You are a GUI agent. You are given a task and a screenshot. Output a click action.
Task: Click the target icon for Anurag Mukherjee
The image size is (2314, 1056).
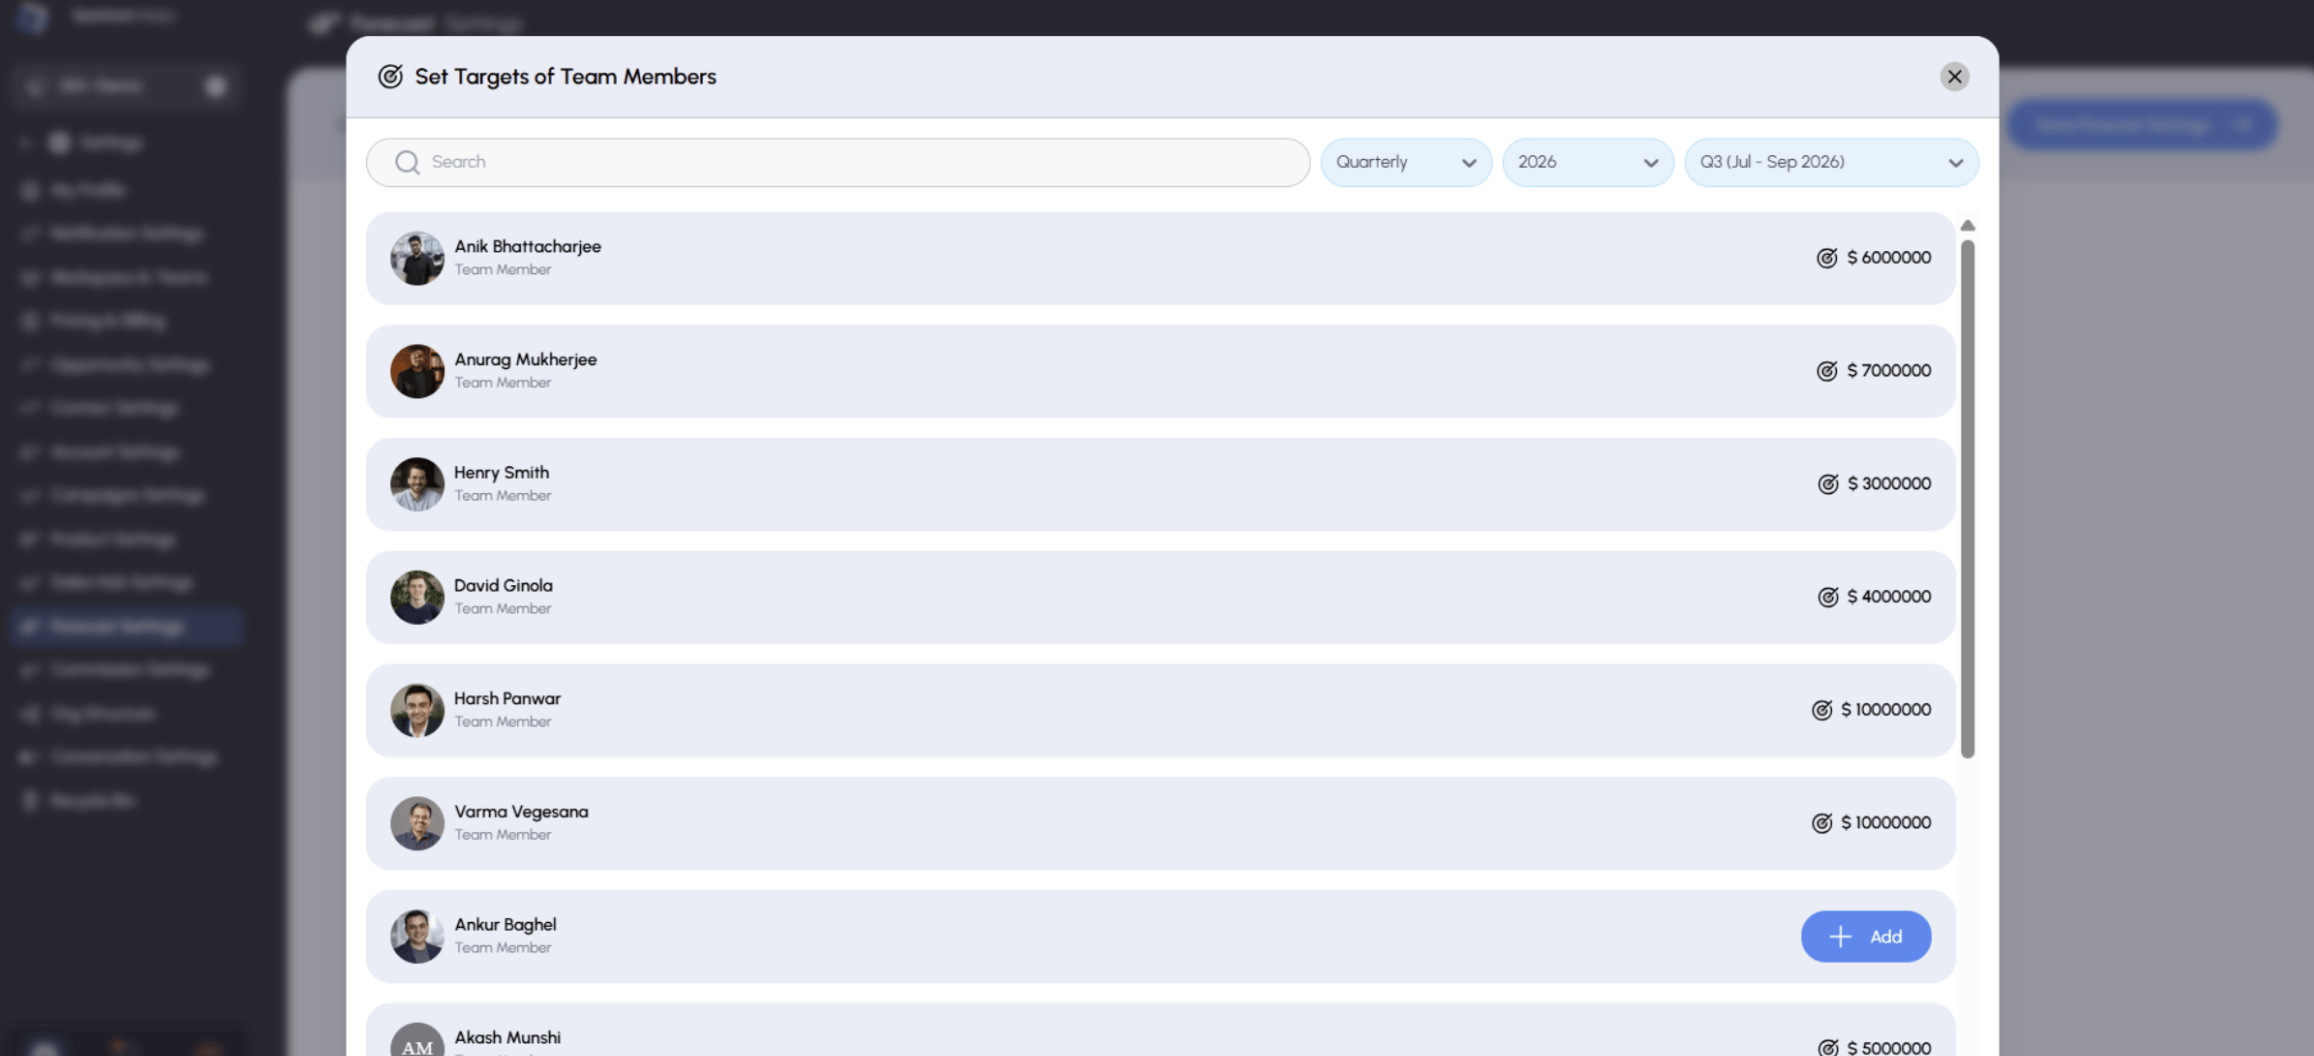pos(1826,371)
